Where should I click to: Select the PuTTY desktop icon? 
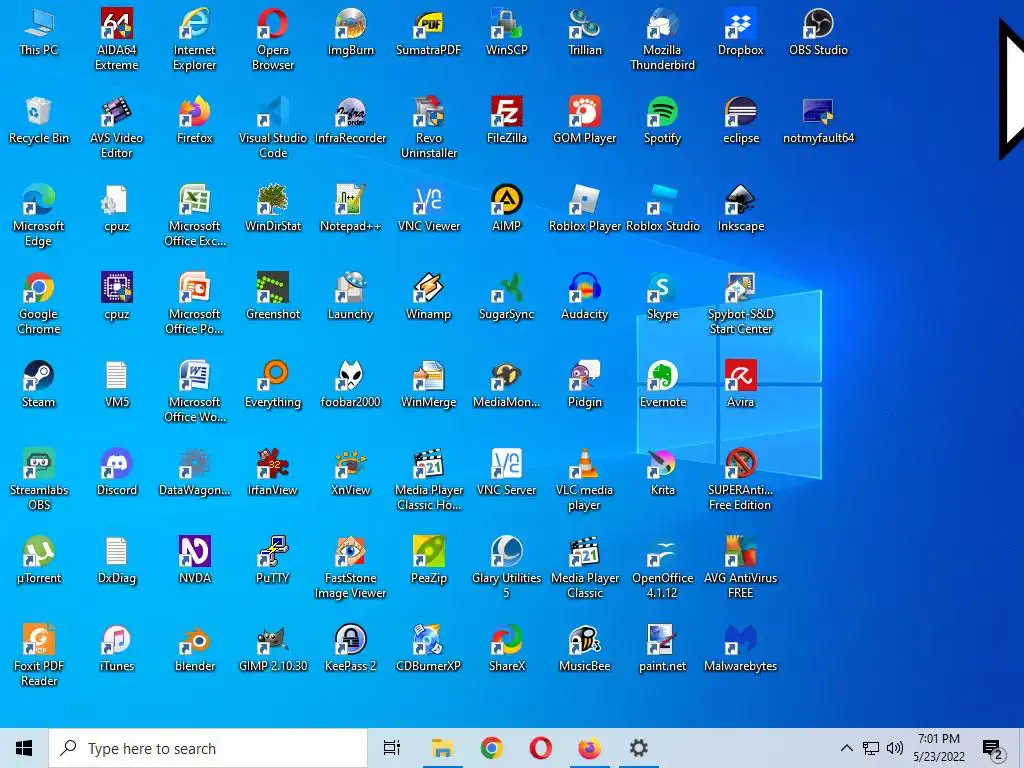272,562
